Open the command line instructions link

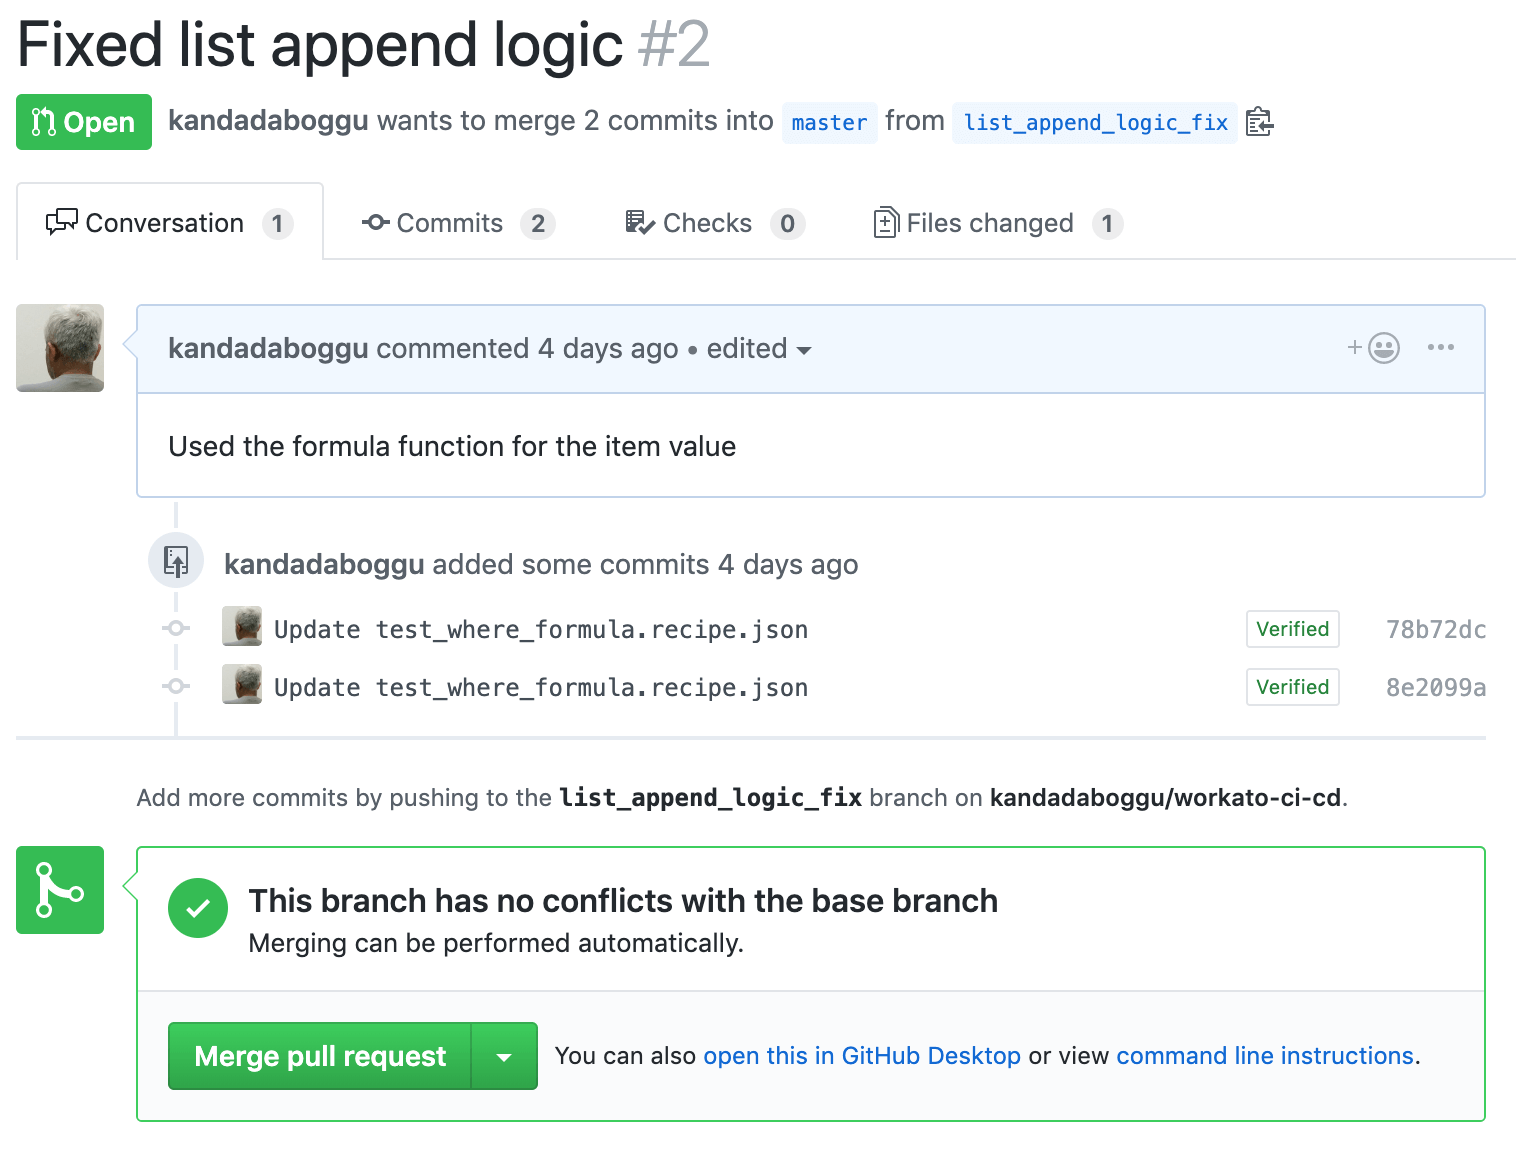tap(1265, 1056)
